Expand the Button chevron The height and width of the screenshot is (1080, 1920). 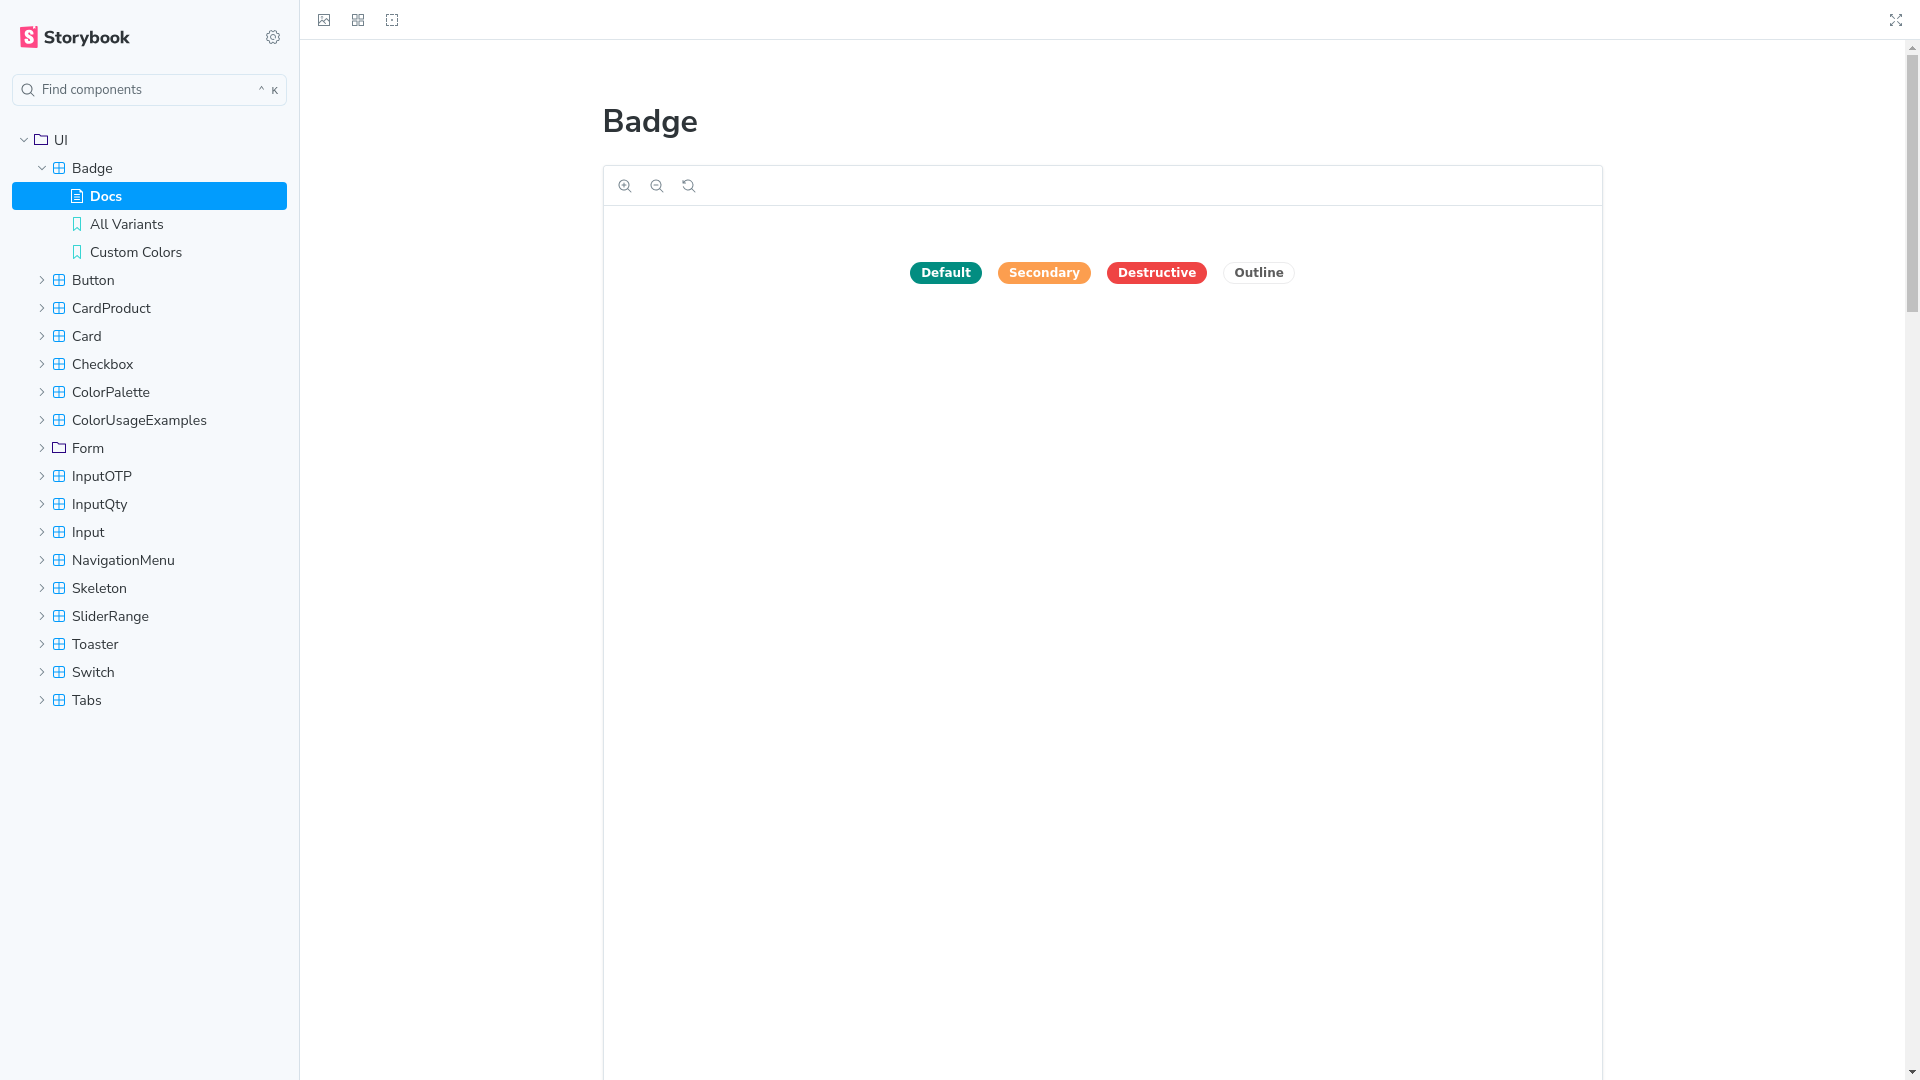click(42, 280)
